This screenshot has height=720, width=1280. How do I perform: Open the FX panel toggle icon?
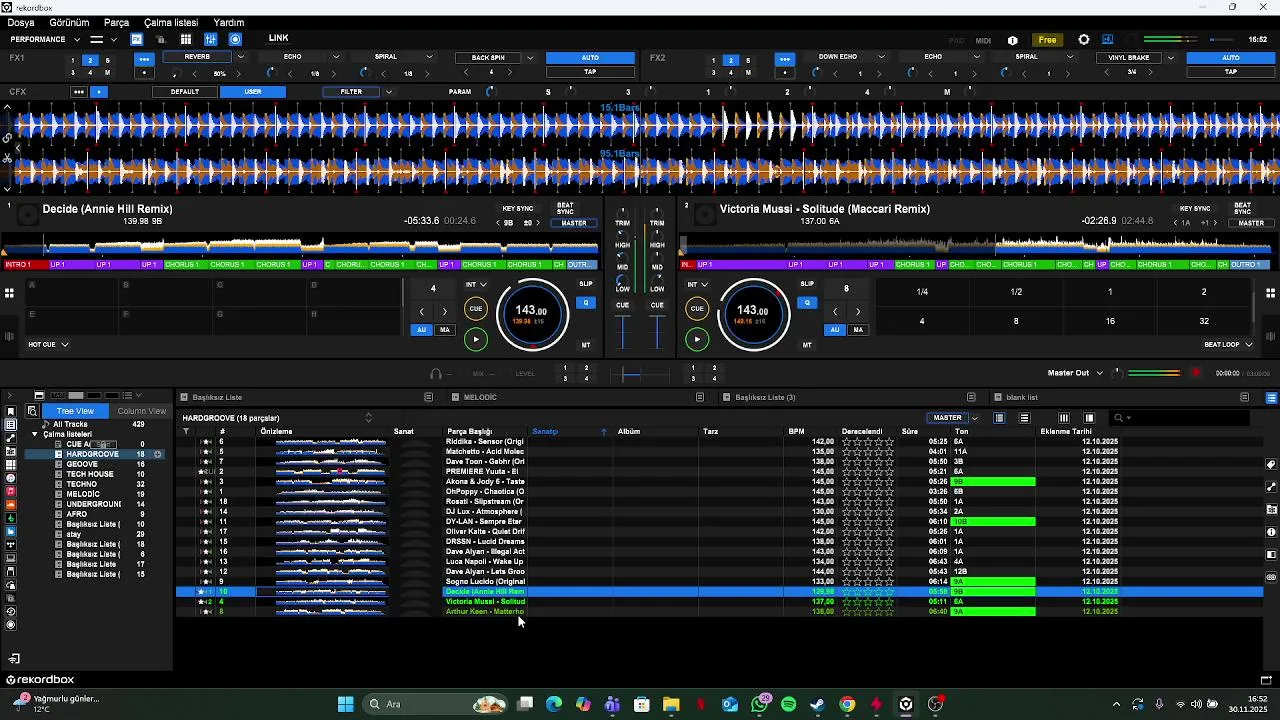[x=137, y=40]
